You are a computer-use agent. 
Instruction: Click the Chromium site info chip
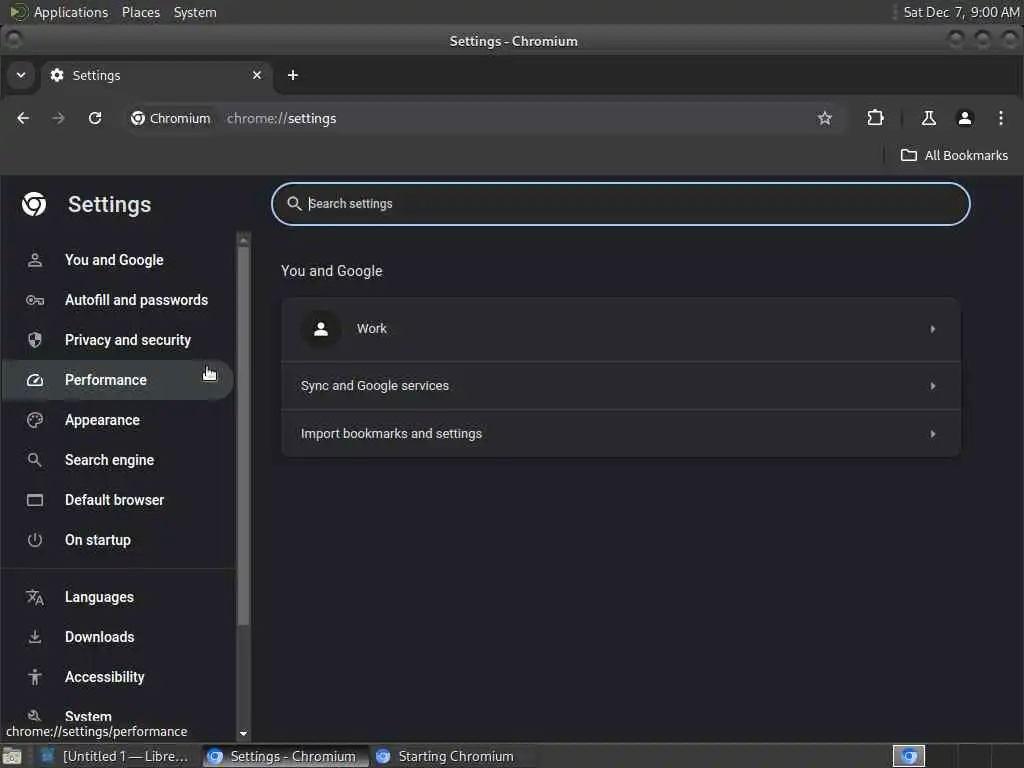(x=170, y=118)
